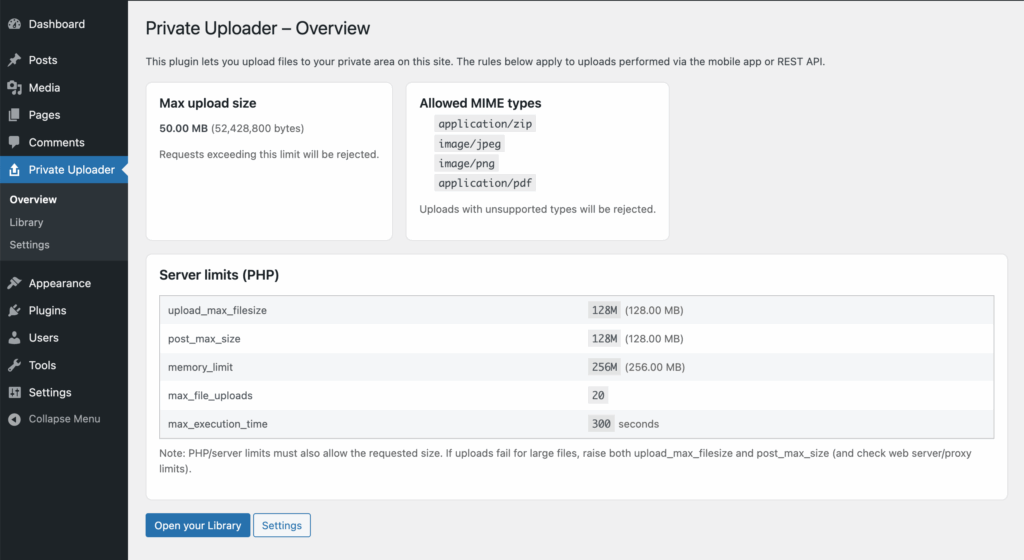Click the Media library icon
1024x560 pixels.
click(x=14, y=88)
